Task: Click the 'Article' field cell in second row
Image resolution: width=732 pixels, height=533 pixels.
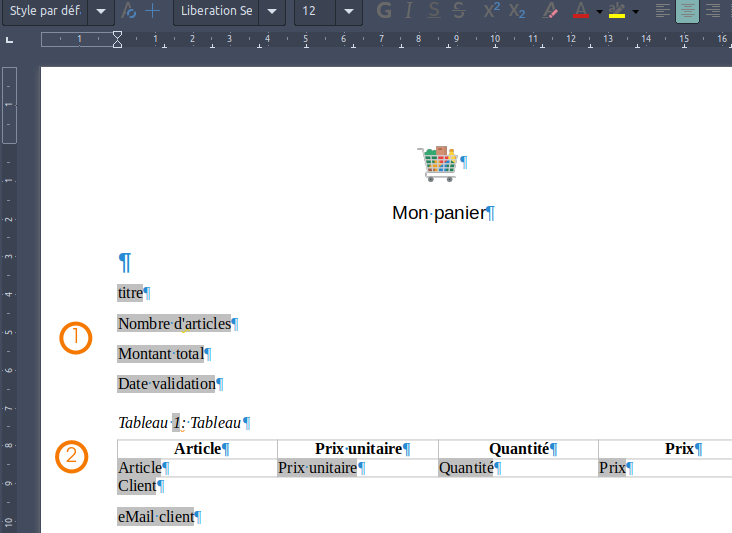Action: tap(140, 468)
